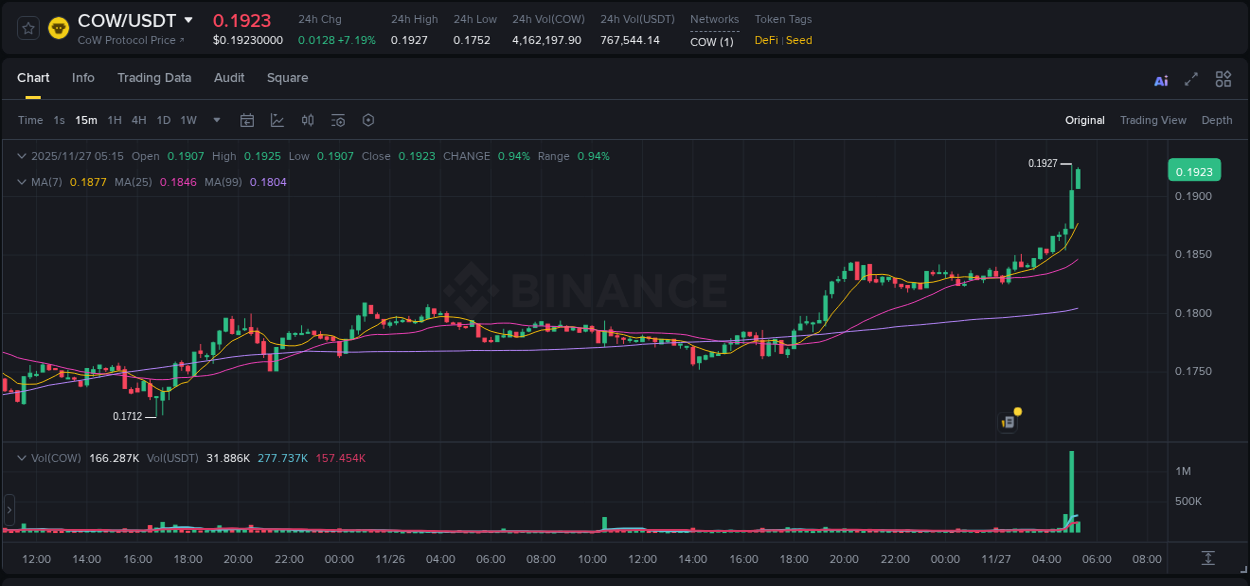This screenshot has height=586, width=1250.
Task: Open the Audit tab
Action: coord(229,77)
